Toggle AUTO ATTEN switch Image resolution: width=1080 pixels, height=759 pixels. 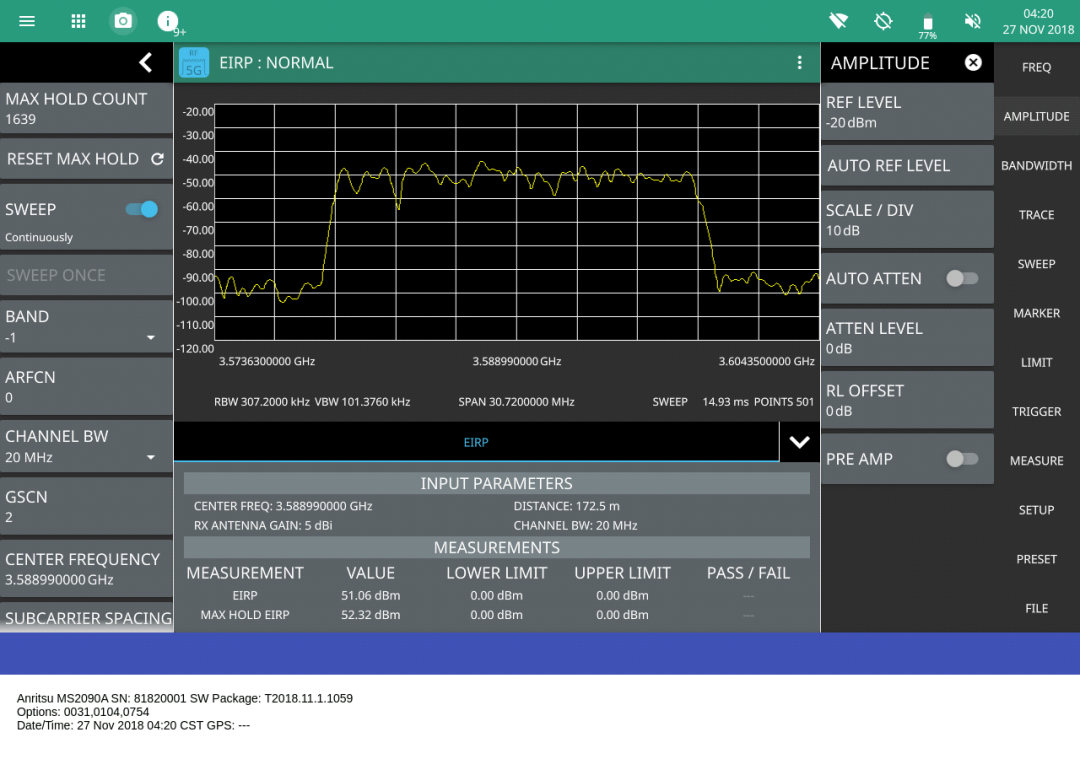pos(962,278)
